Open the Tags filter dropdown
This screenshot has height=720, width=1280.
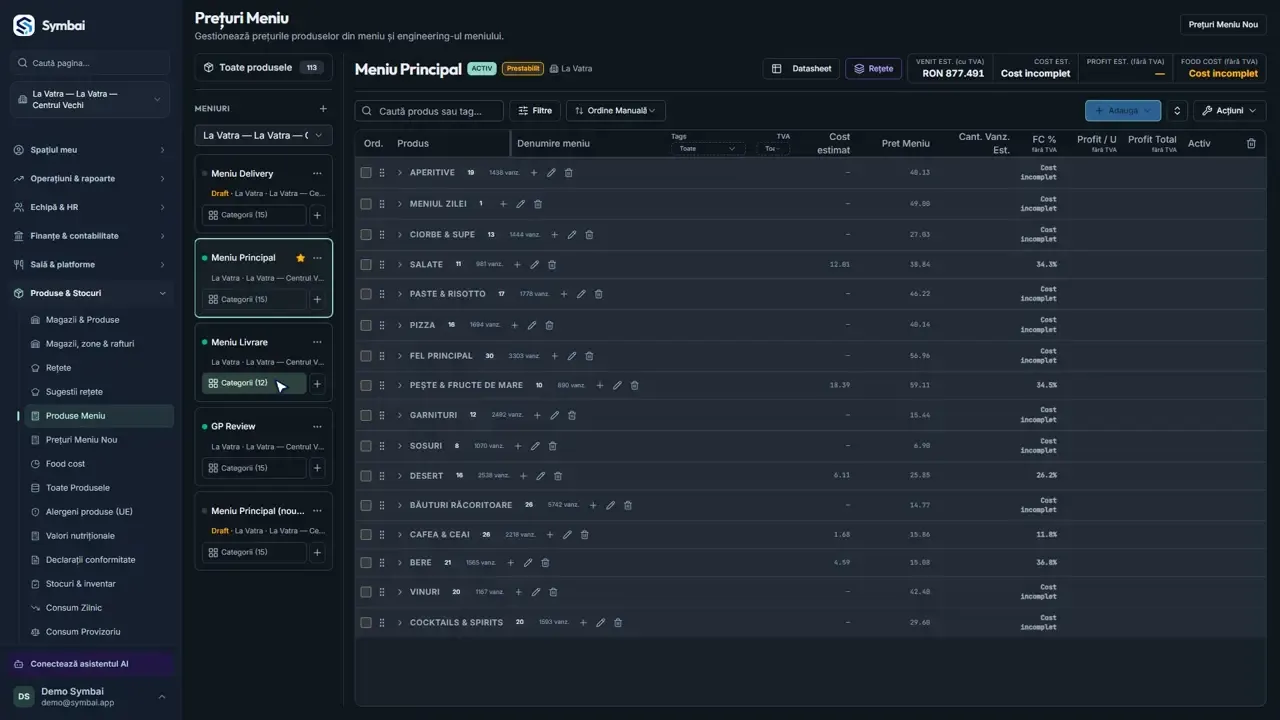click(707, 149)
